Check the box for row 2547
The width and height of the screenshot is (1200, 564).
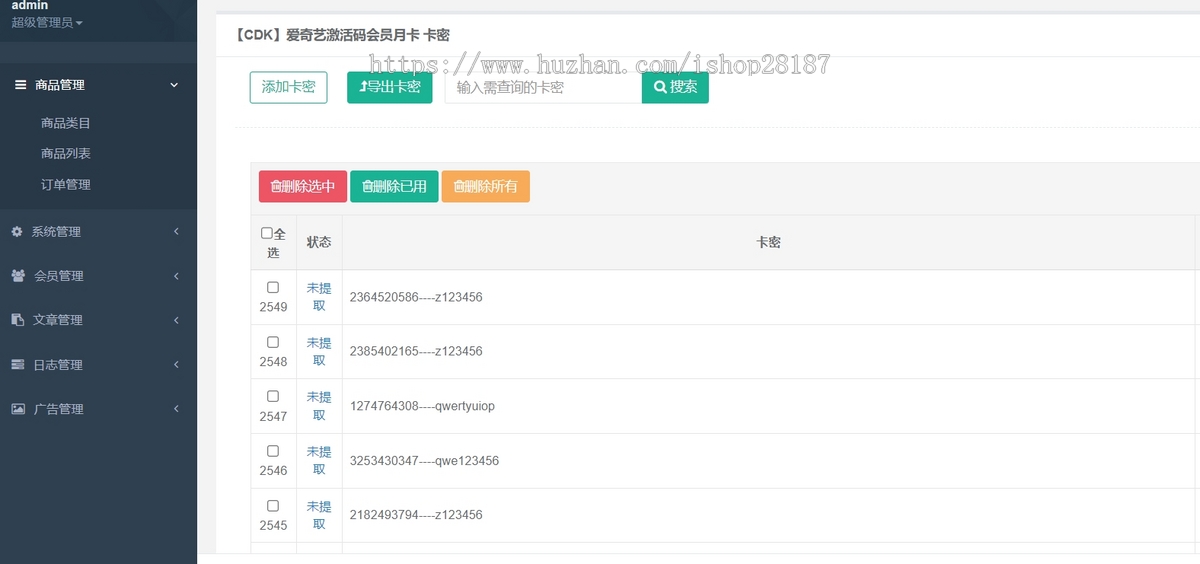[273, 396]
